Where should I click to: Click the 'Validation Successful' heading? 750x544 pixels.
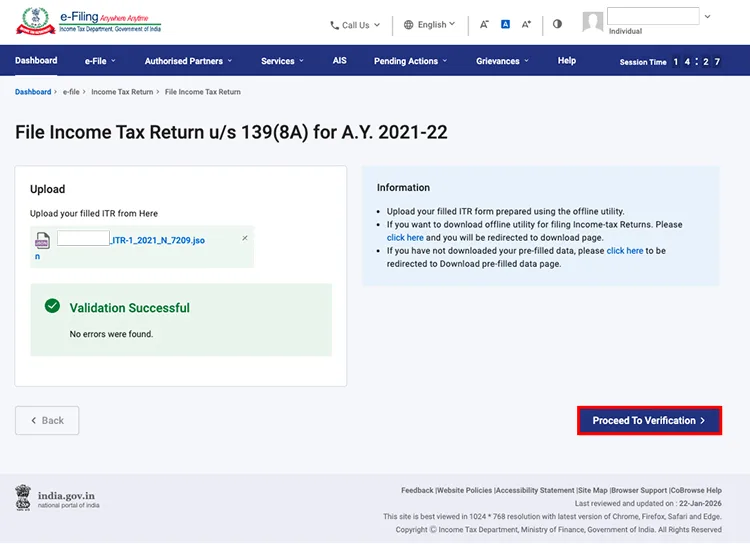[130, 308]
